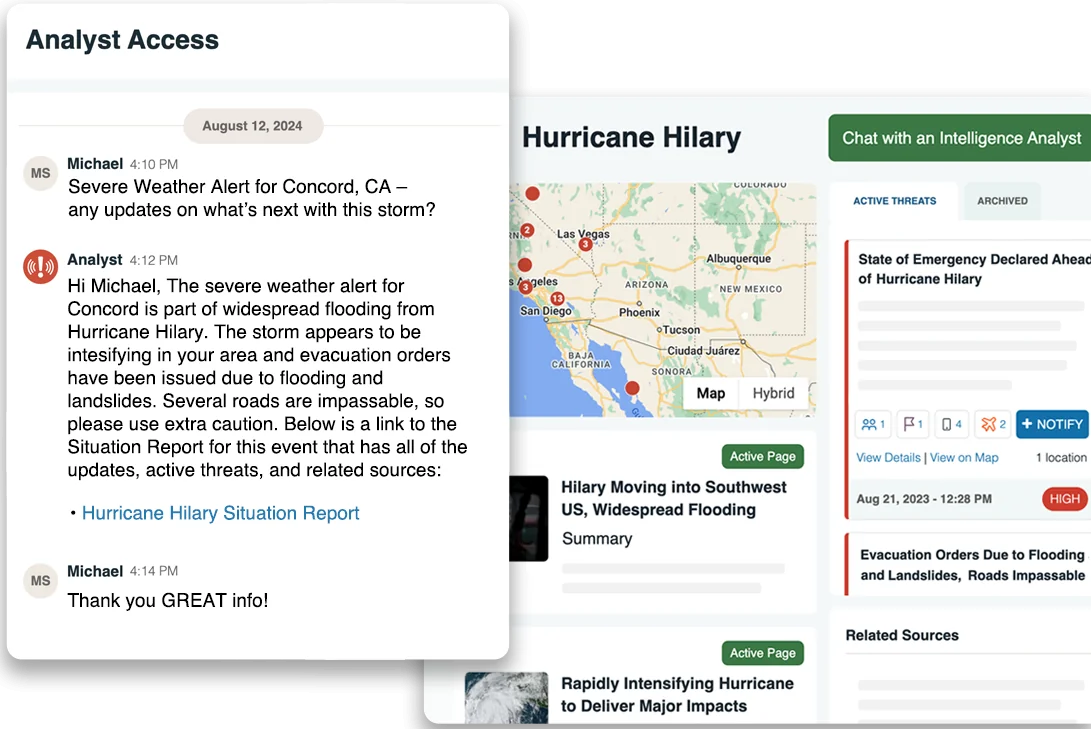The width and height of the screenshot is (1091, 729).
Task: Click Michael's MS avatar icon
Action: click(x=40, y=172)
